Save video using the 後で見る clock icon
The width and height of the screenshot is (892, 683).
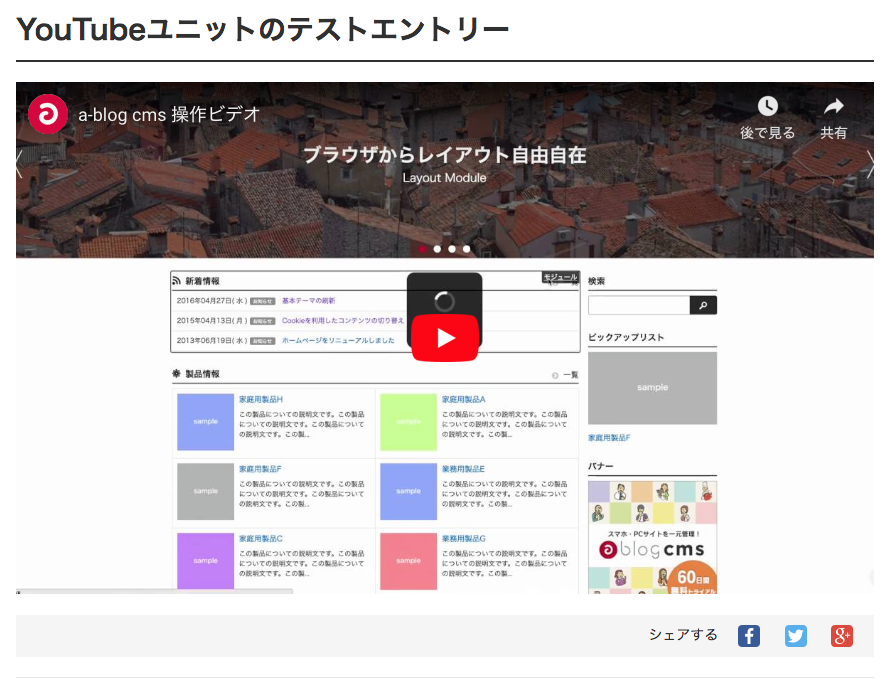tap(767, 104)
